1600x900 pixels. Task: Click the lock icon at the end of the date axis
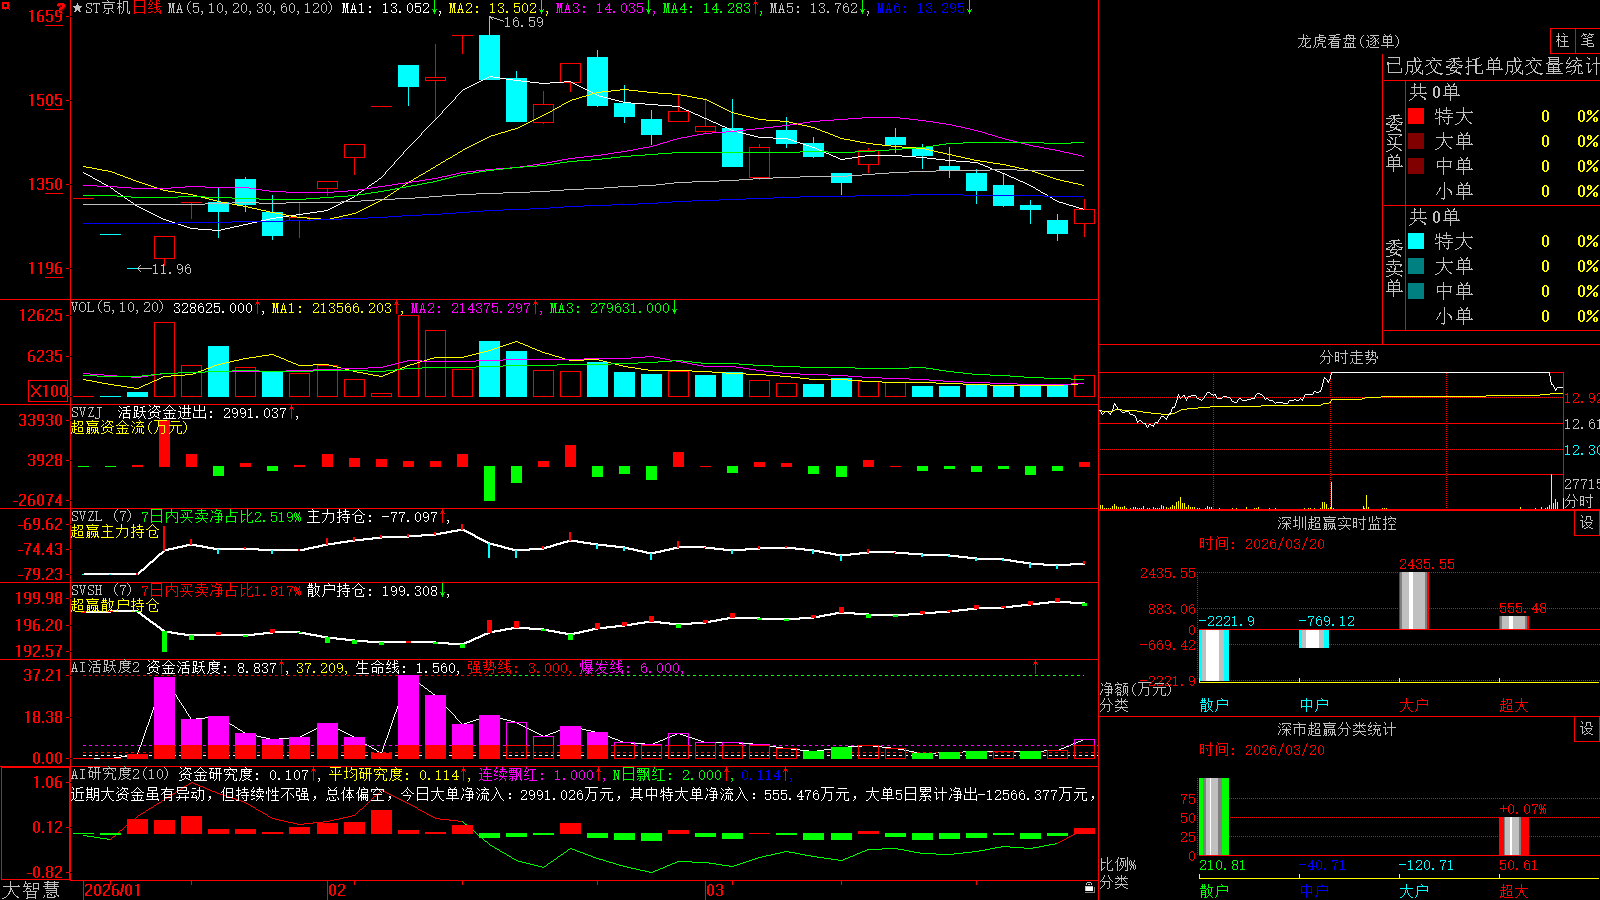tap(1090, 887)
